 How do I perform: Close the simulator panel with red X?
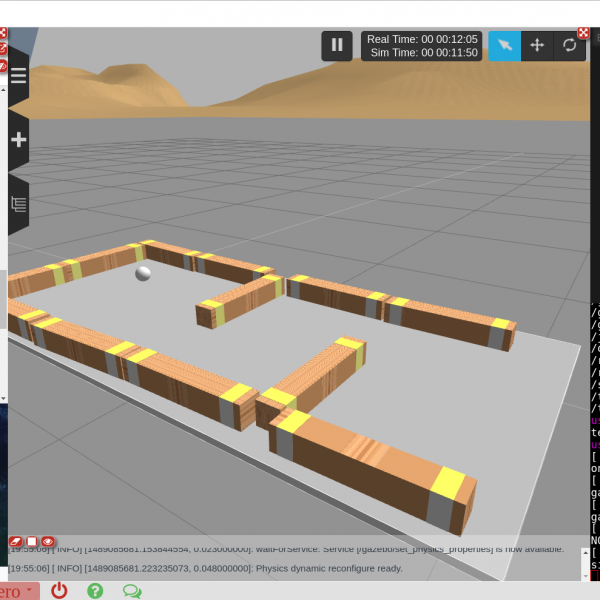[583, 33]
